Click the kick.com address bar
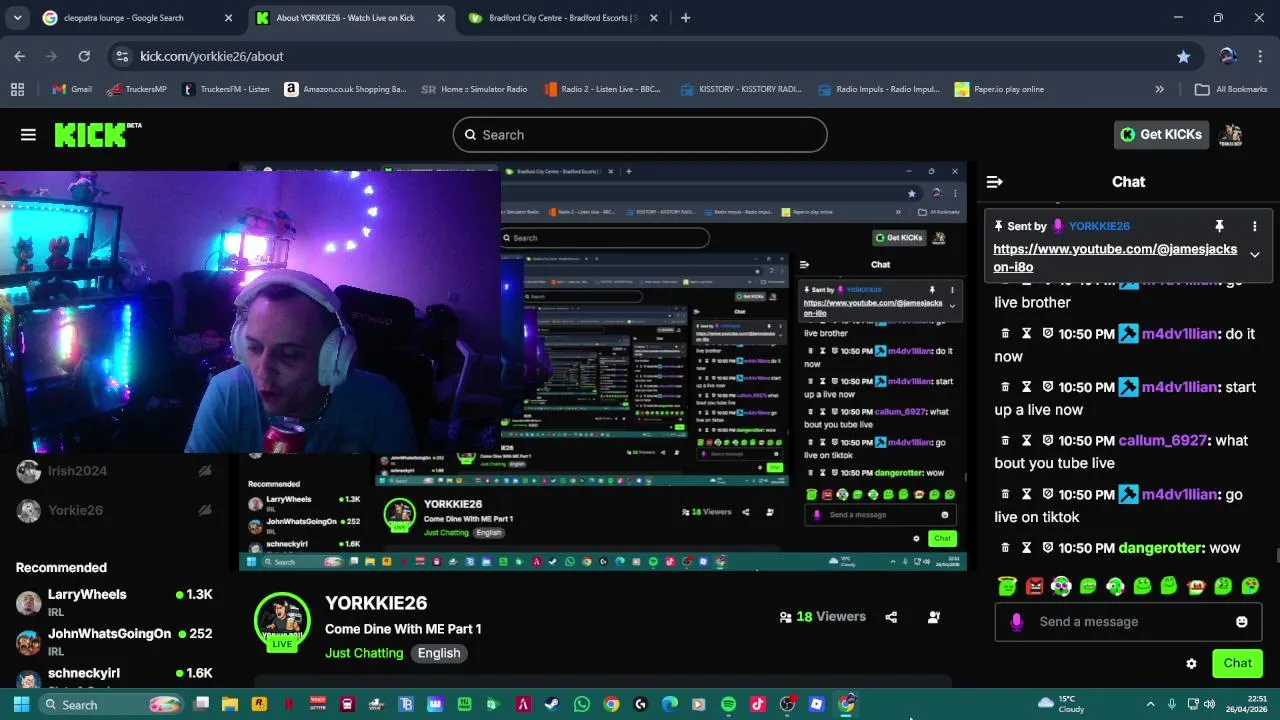1280x720 pixels. pyautogui.click(x=640, y=57)
